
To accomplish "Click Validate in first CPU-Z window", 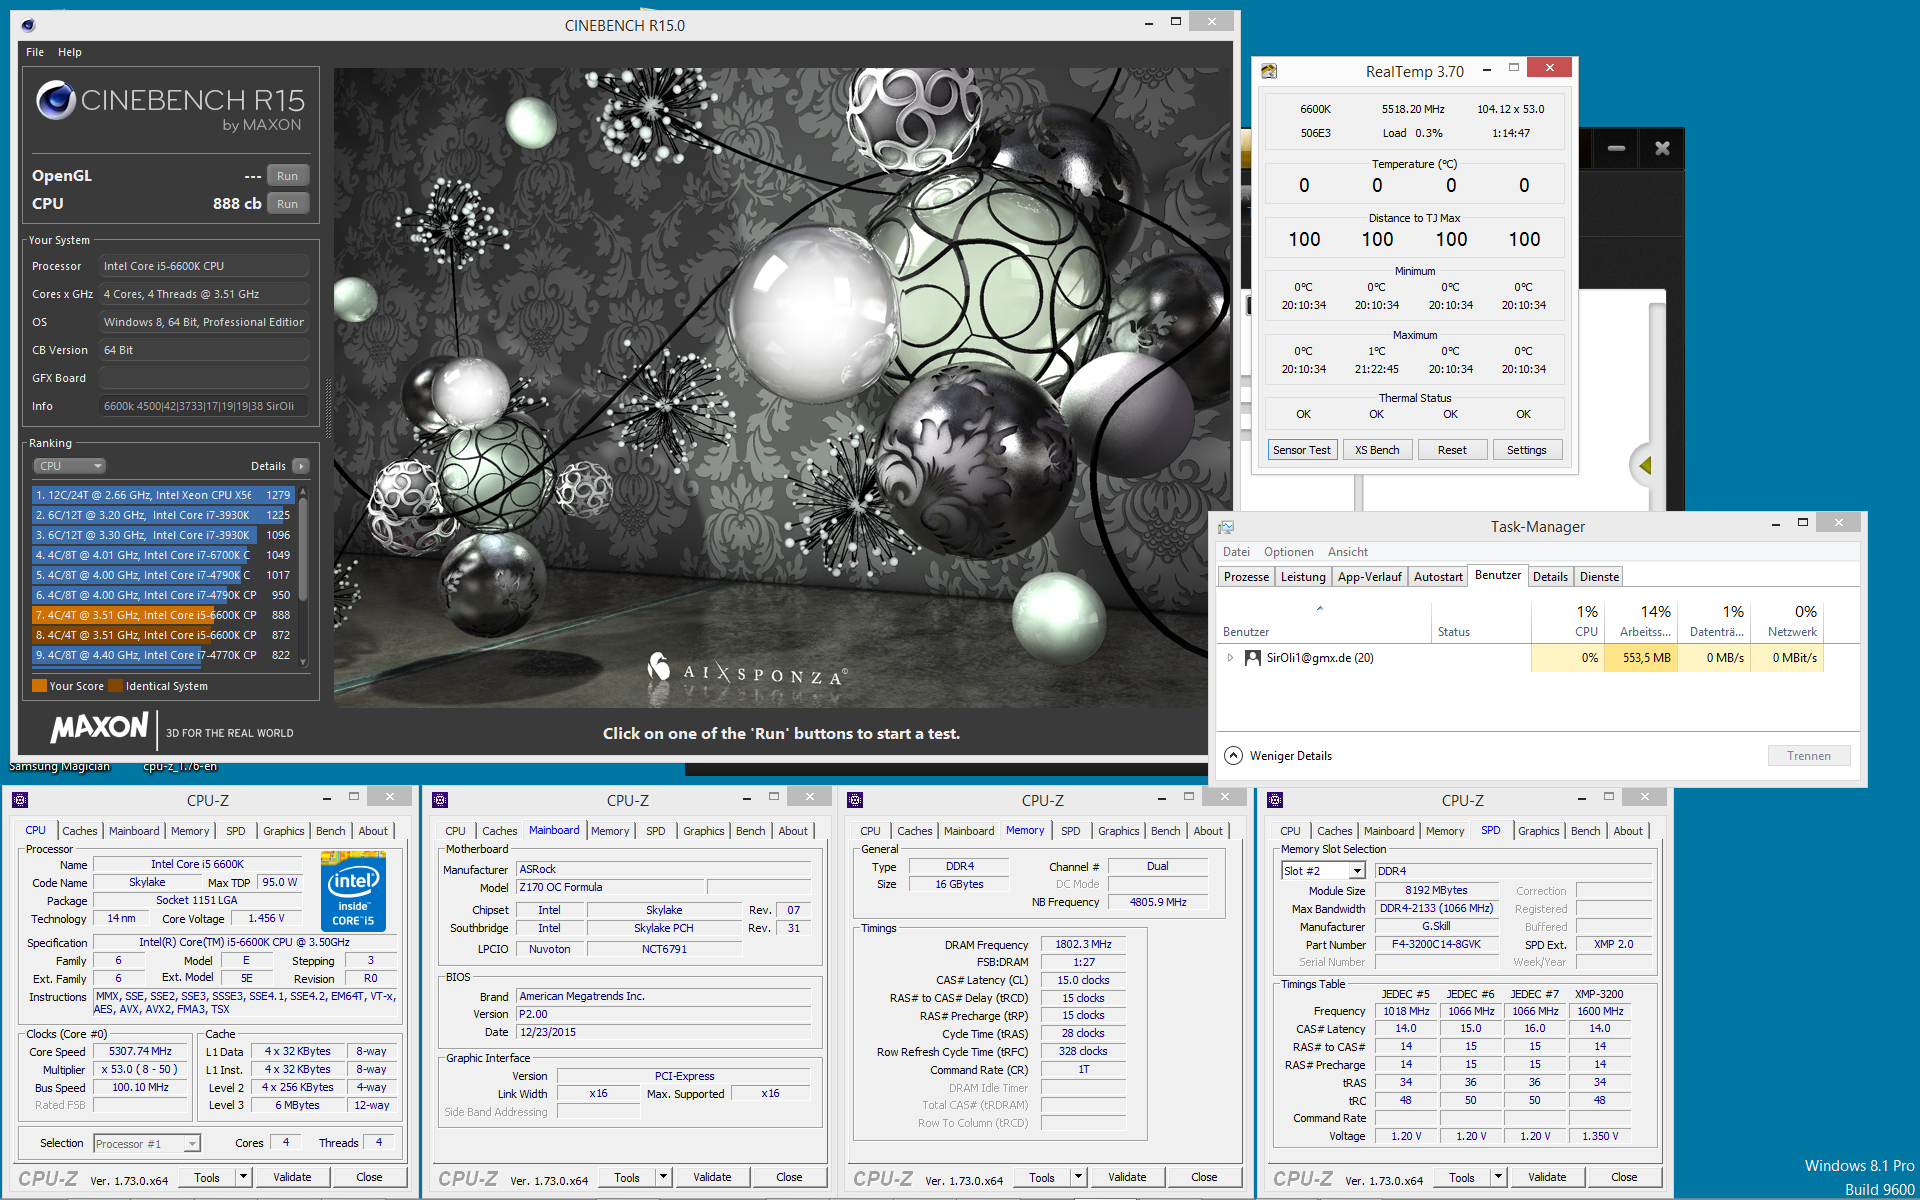I will 292,1177.
